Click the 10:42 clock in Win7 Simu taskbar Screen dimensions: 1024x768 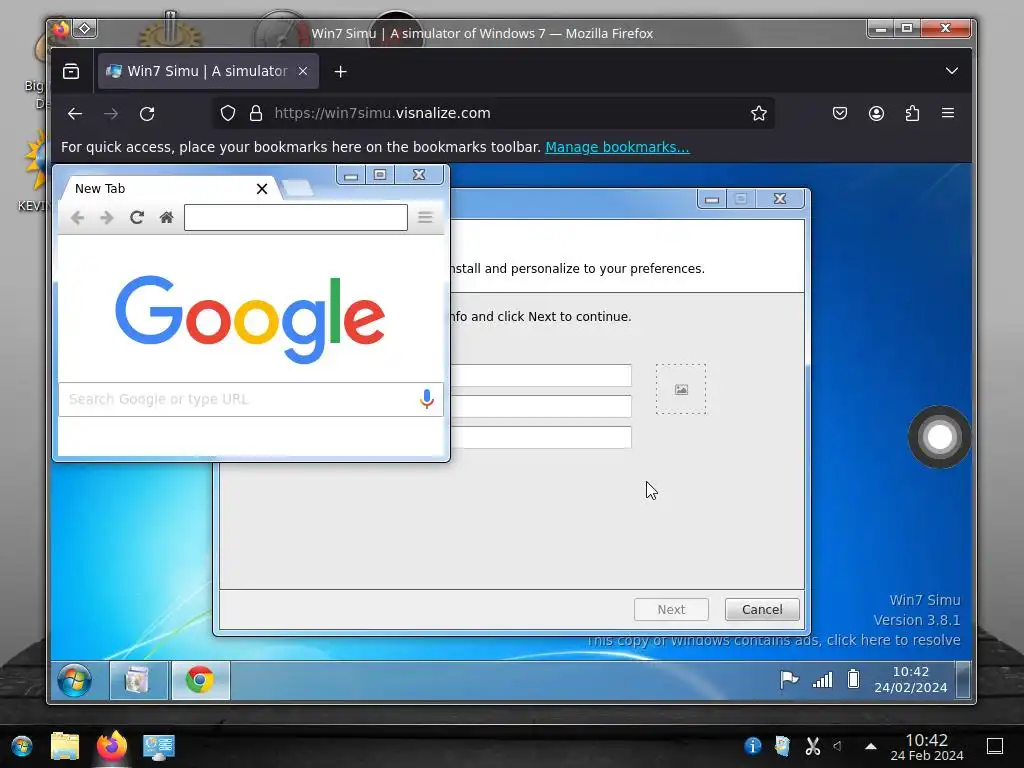pos(910,679)
